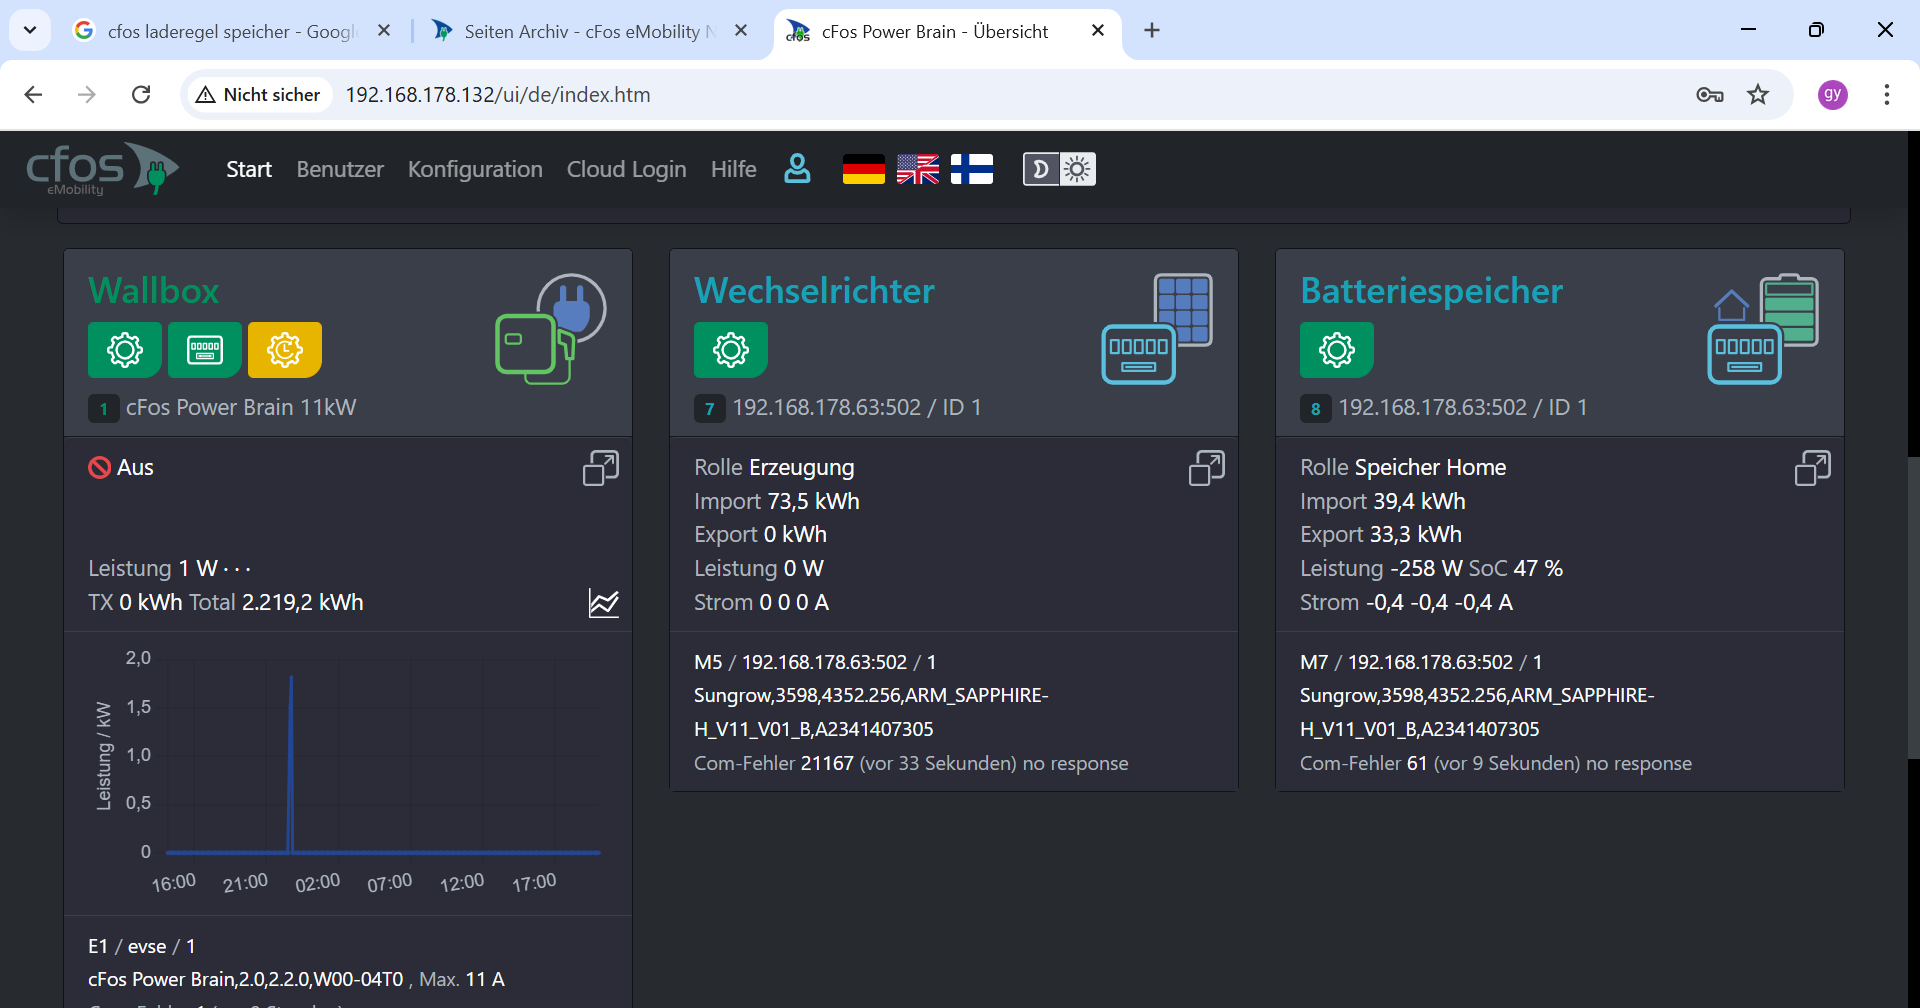
Task: Click the Wechselrichter heading
Action: tap(815, 290)
